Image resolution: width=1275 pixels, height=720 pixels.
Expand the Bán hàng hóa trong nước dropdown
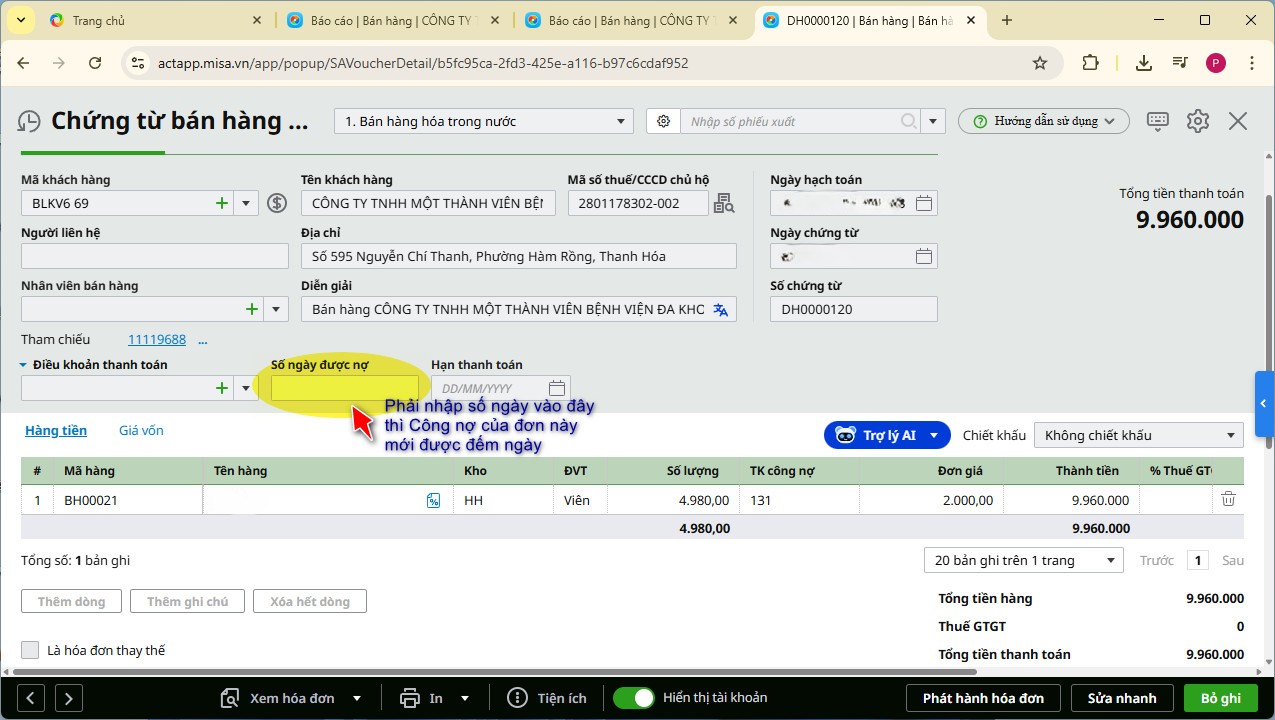pyautogui.click(x=621, y=122)
